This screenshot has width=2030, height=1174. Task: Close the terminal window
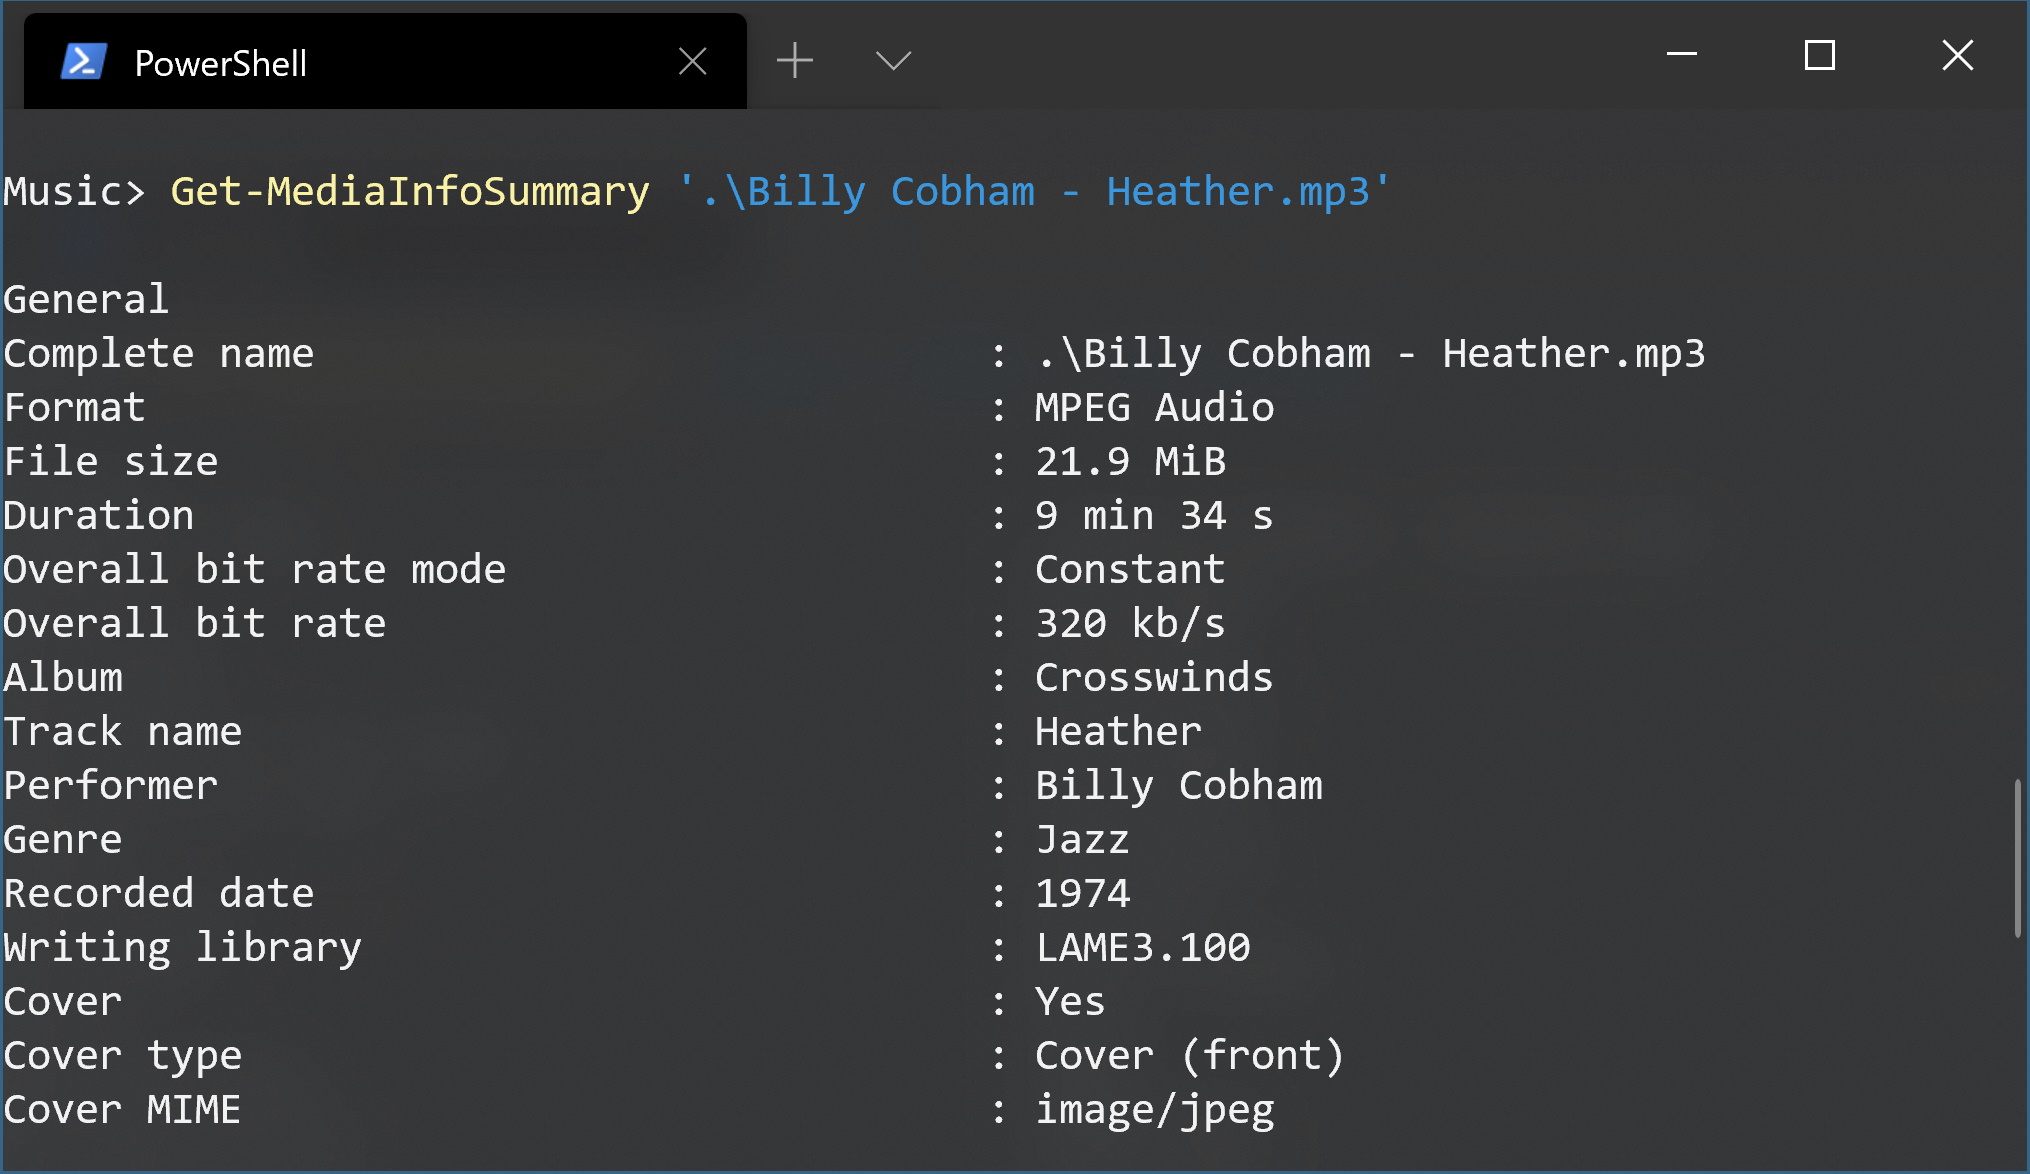(1957, 55)
